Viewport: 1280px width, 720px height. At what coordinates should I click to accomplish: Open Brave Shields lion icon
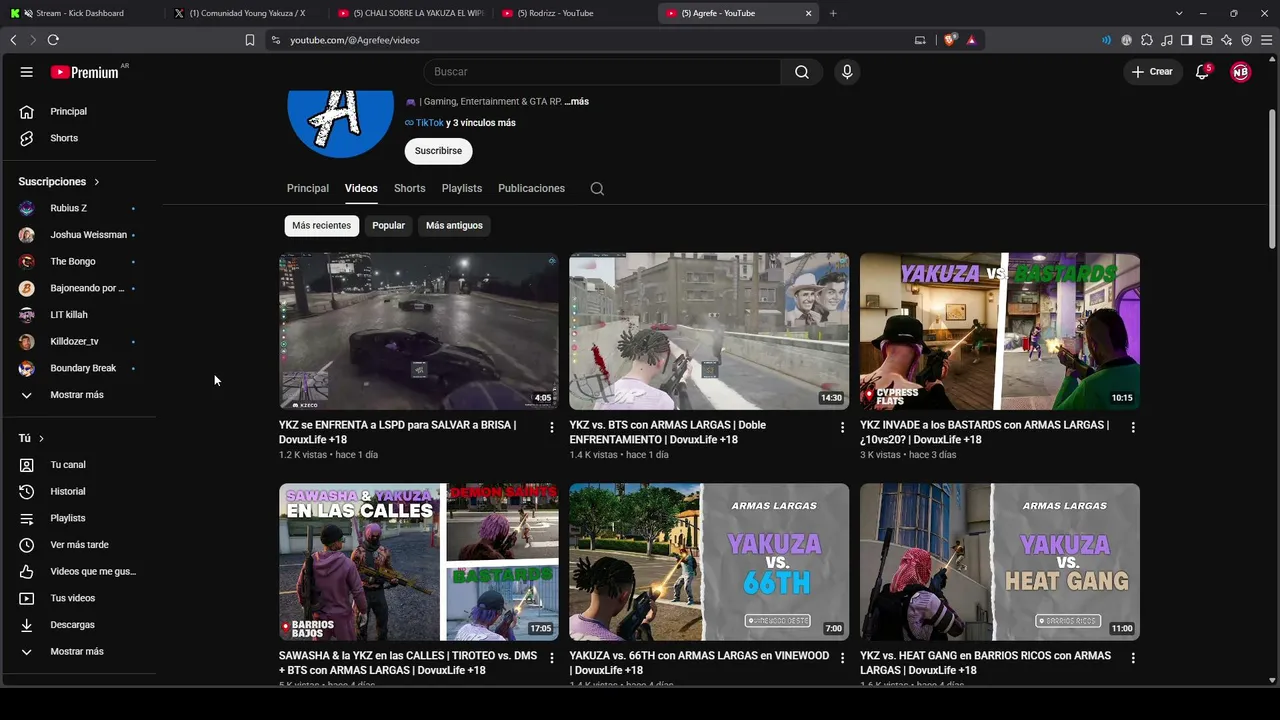[x=951, y=40]
